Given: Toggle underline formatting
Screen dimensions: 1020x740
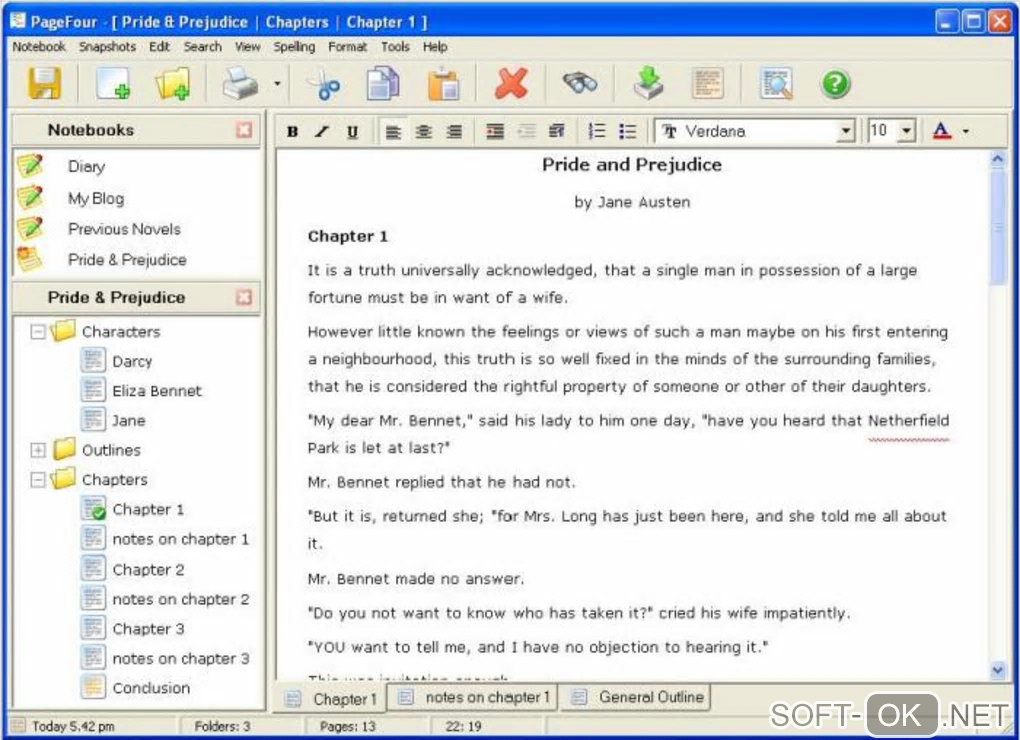Looking at the screenshot, I should point(353,132).
